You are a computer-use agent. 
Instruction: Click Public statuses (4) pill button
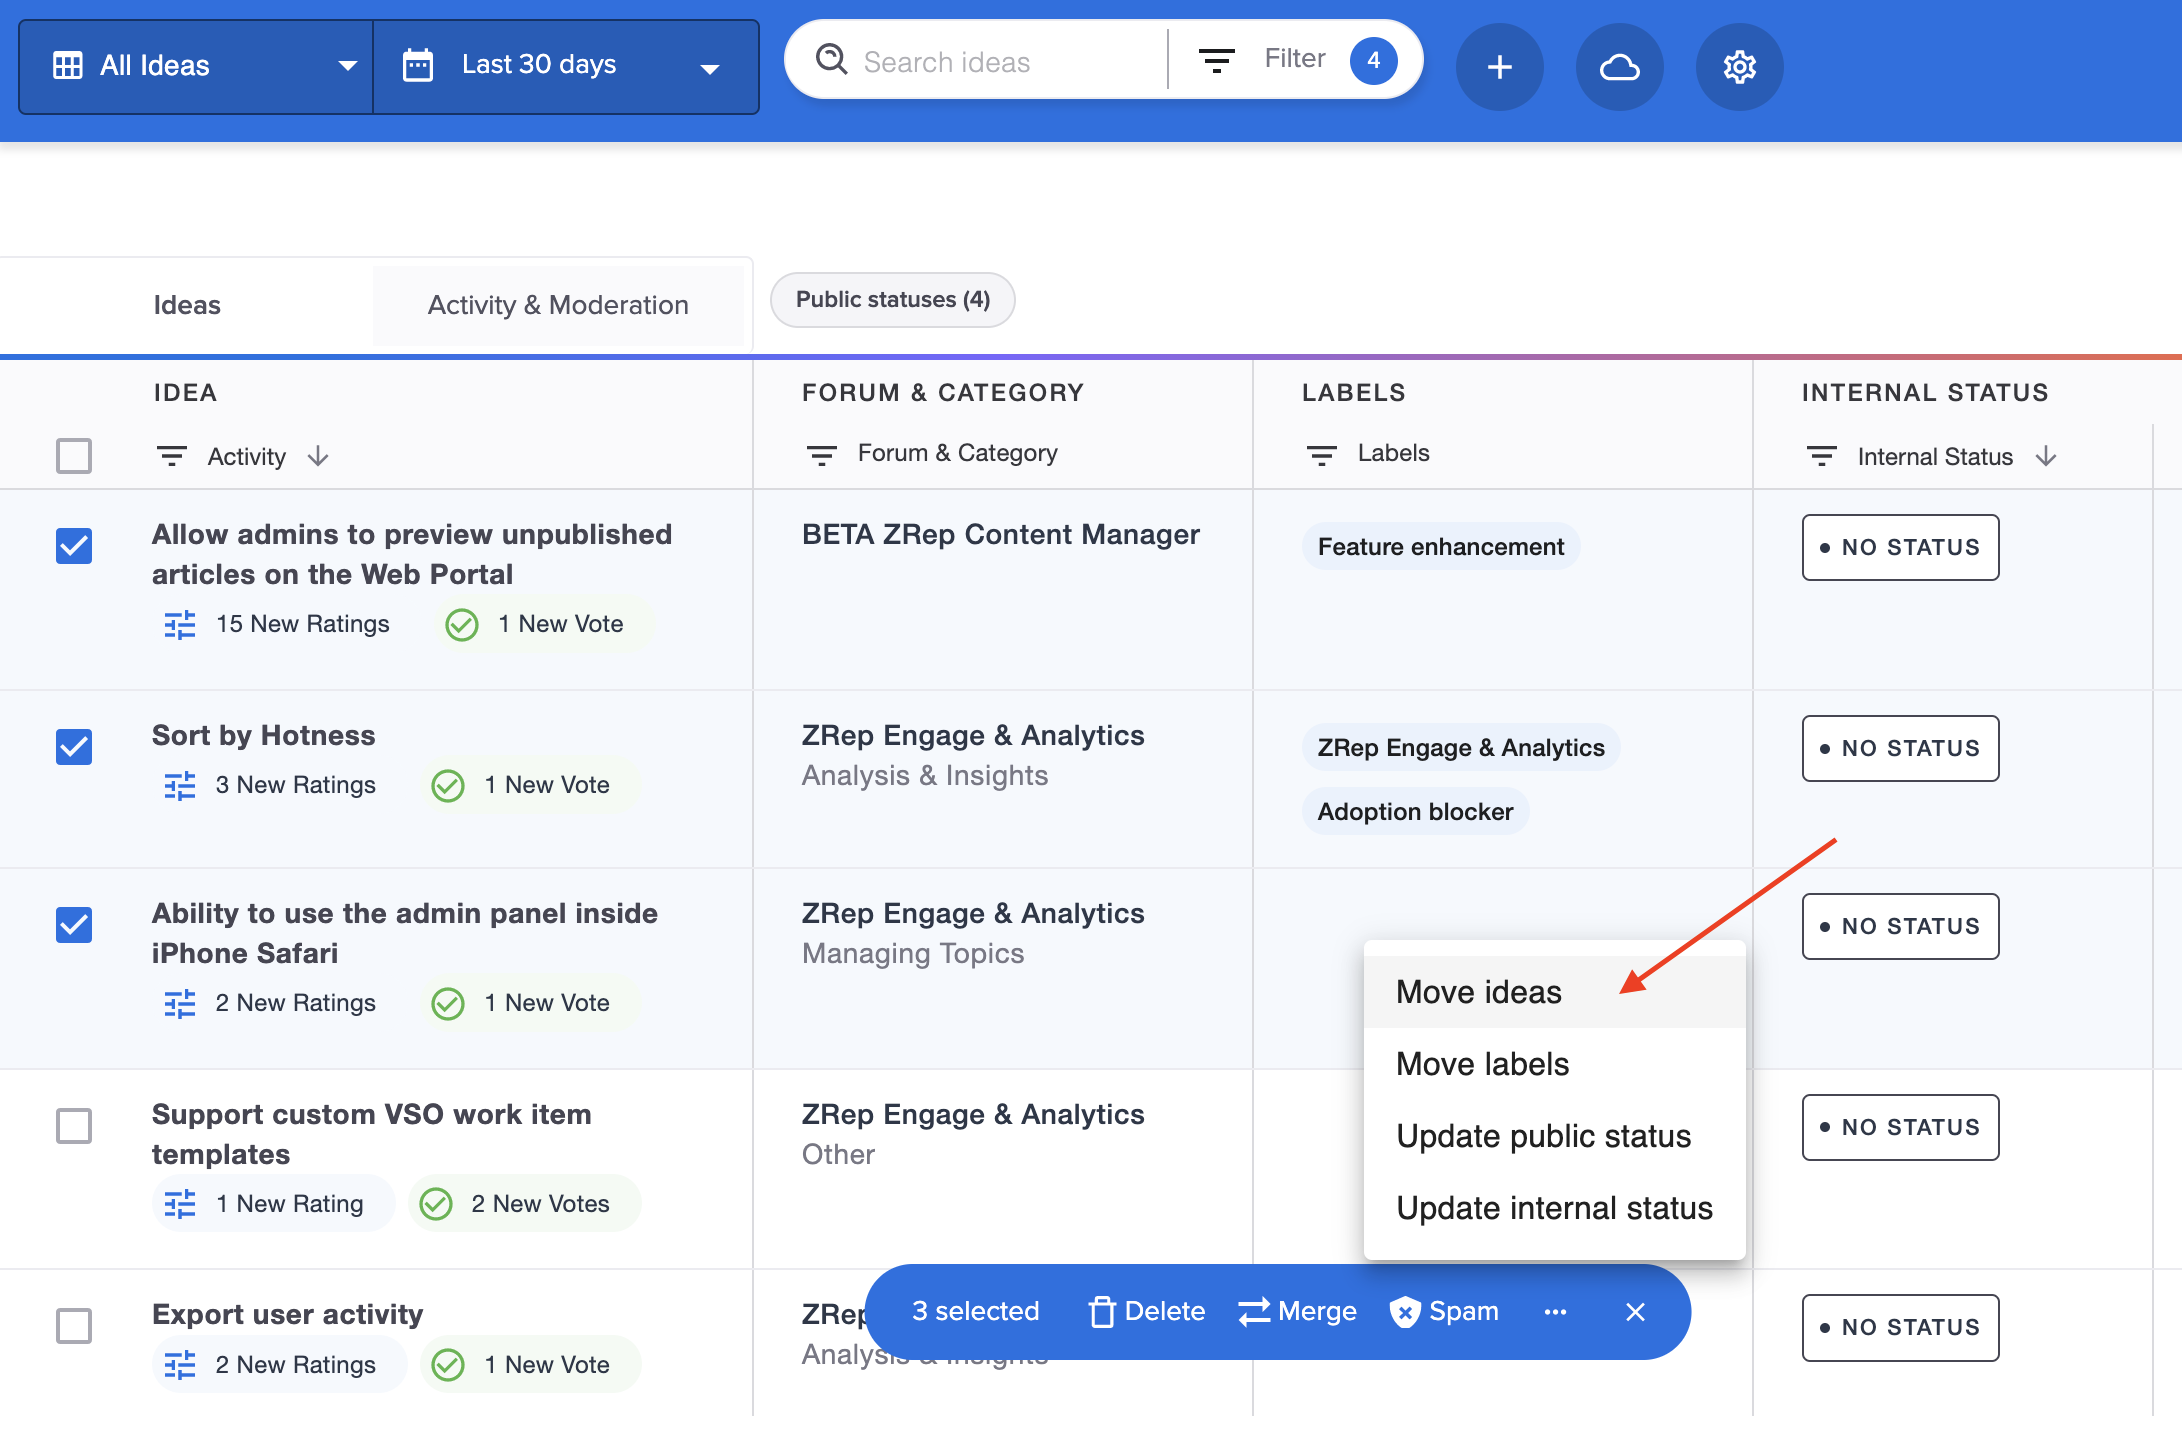point(893,300)
